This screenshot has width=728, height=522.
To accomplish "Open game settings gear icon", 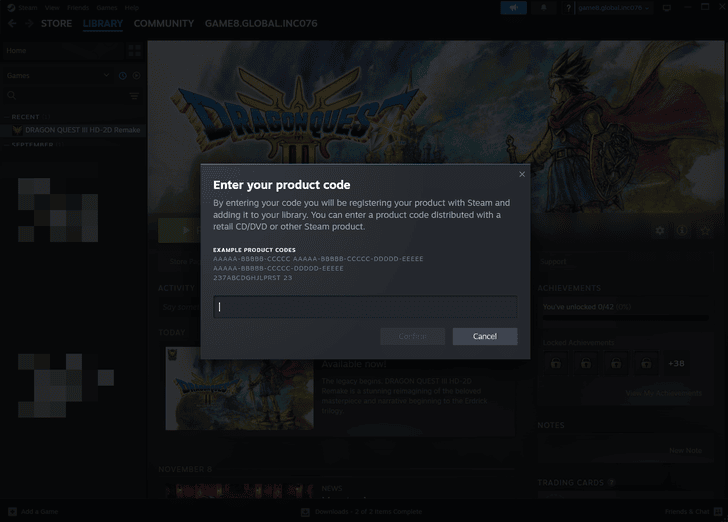I will (660, 230).
